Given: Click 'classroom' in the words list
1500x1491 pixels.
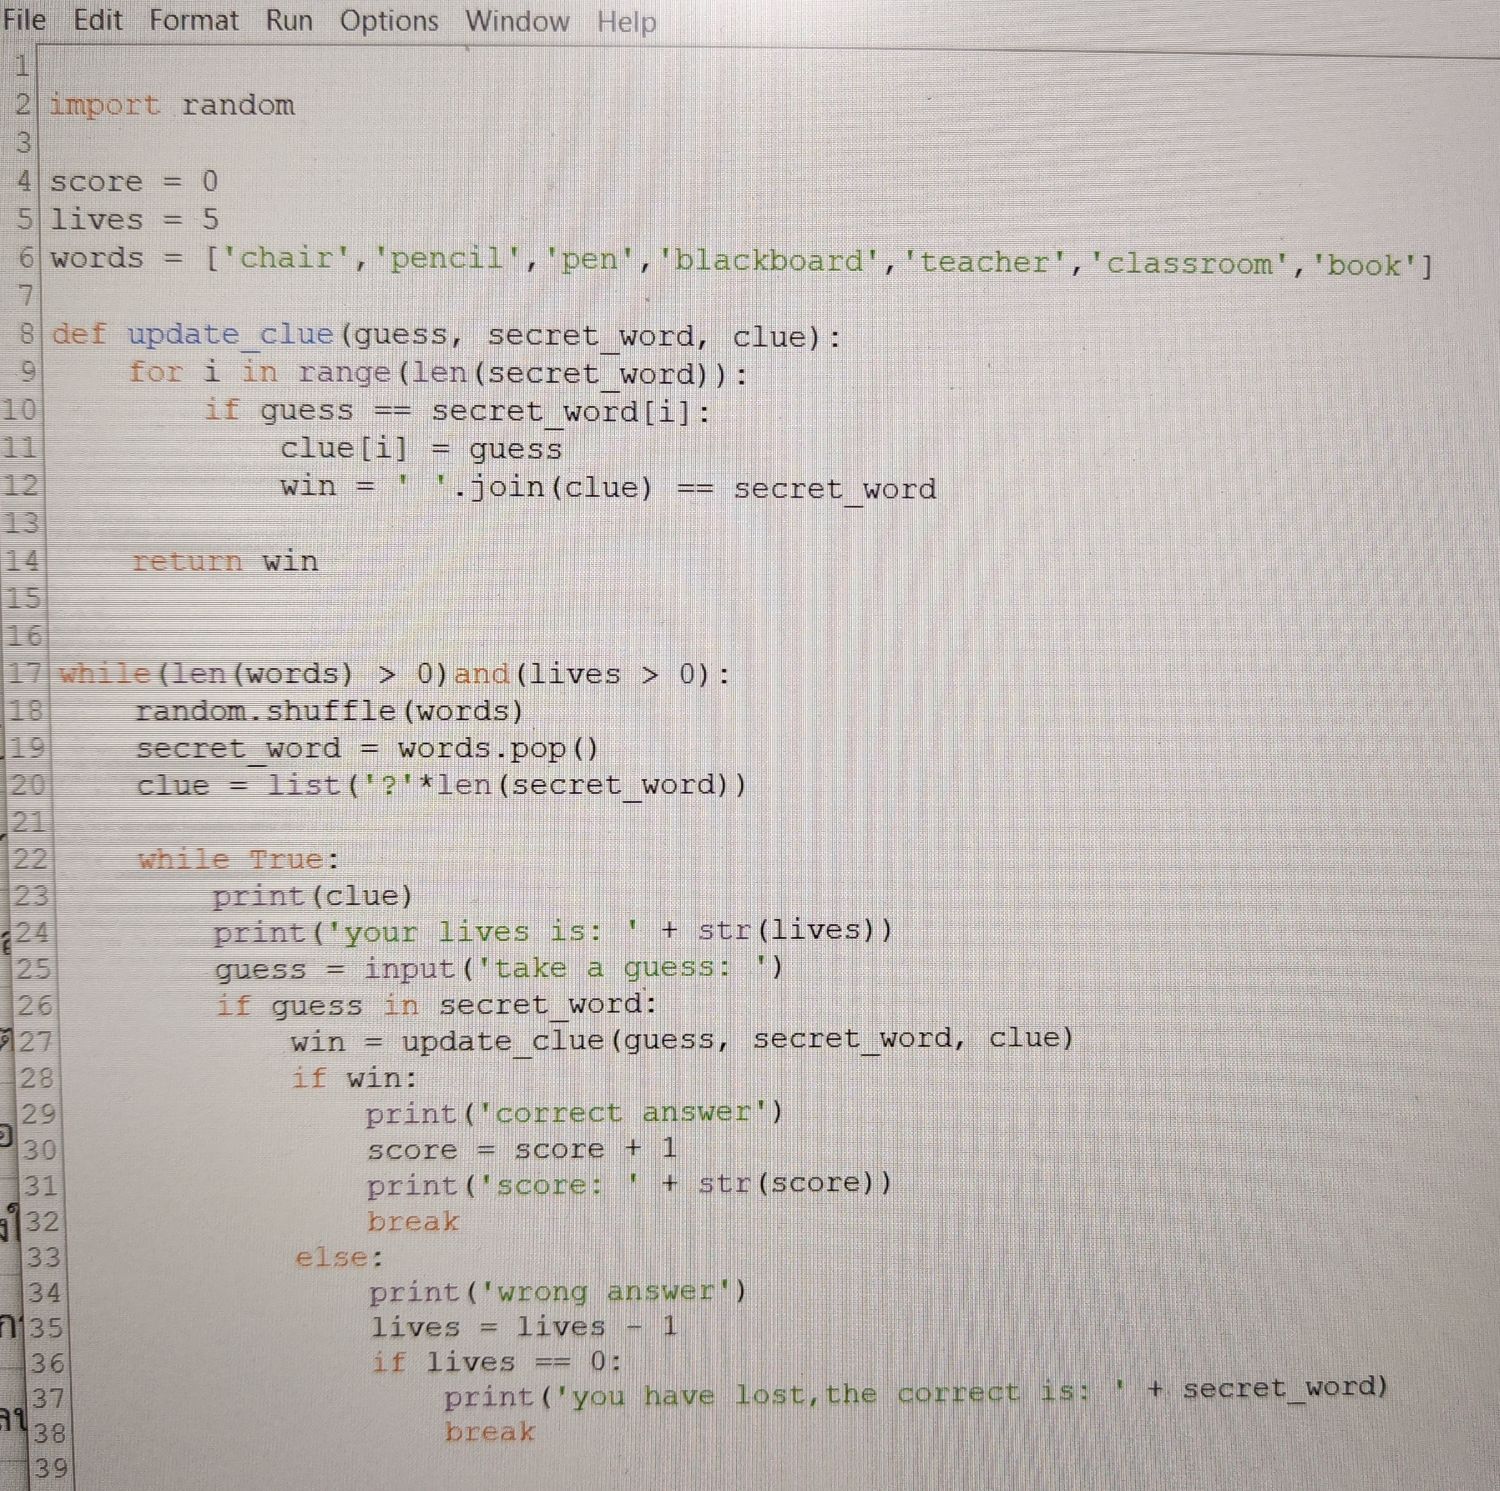Looking at the screenshot, I should click(x=1191, y=264).
